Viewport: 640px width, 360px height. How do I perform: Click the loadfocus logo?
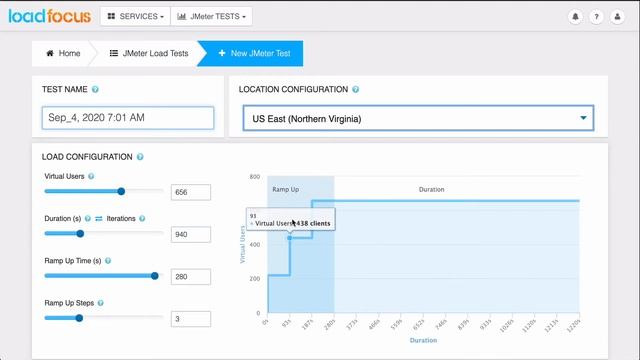point(49,16)
